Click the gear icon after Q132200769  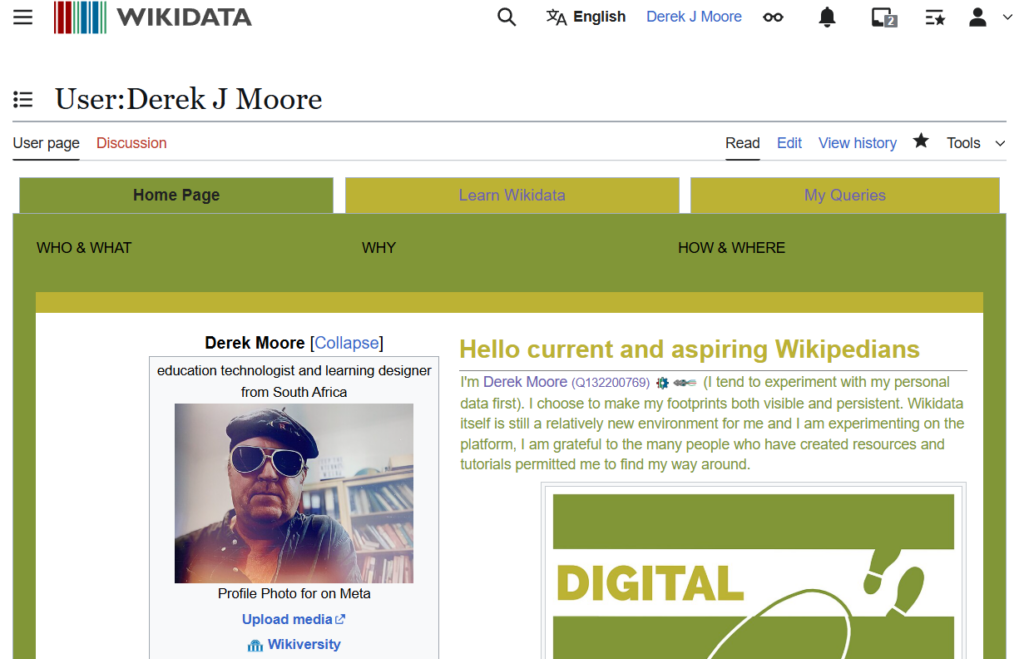(x=662, y=383)
